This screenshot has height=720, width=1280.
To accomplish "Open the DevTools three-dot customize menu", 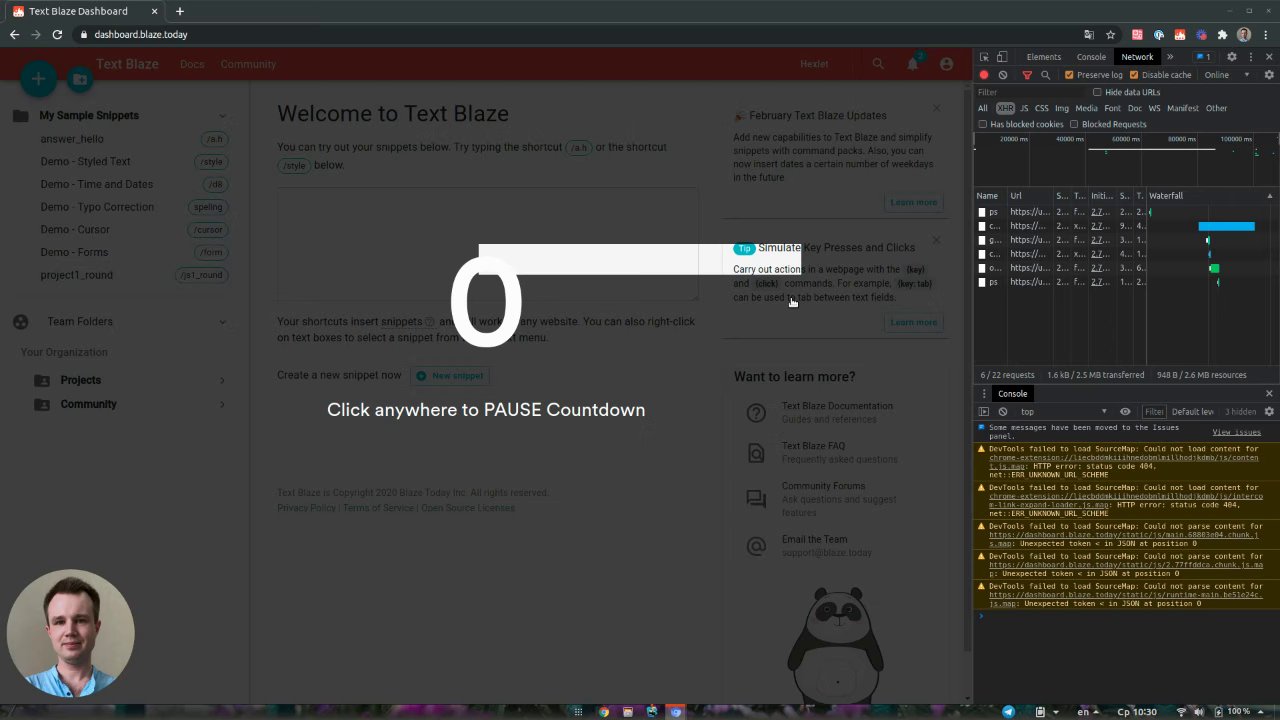I will (x=1250, y=57).
